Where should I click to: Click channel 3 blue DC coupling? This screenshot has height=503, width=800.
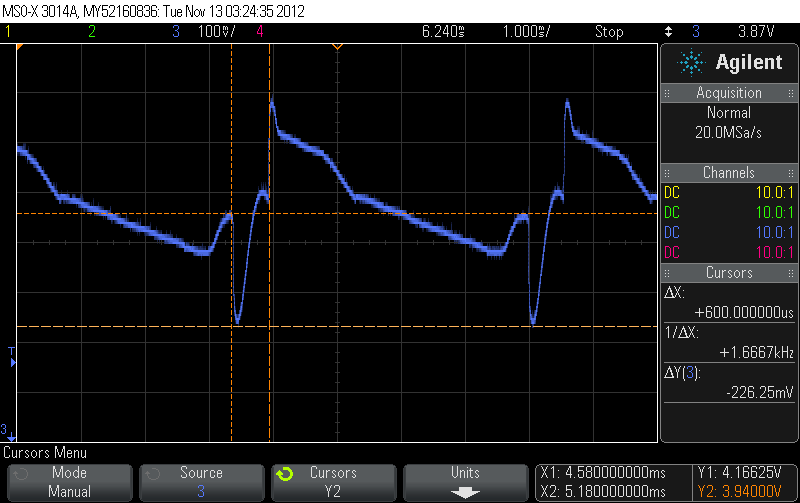(x=672, y=232)
